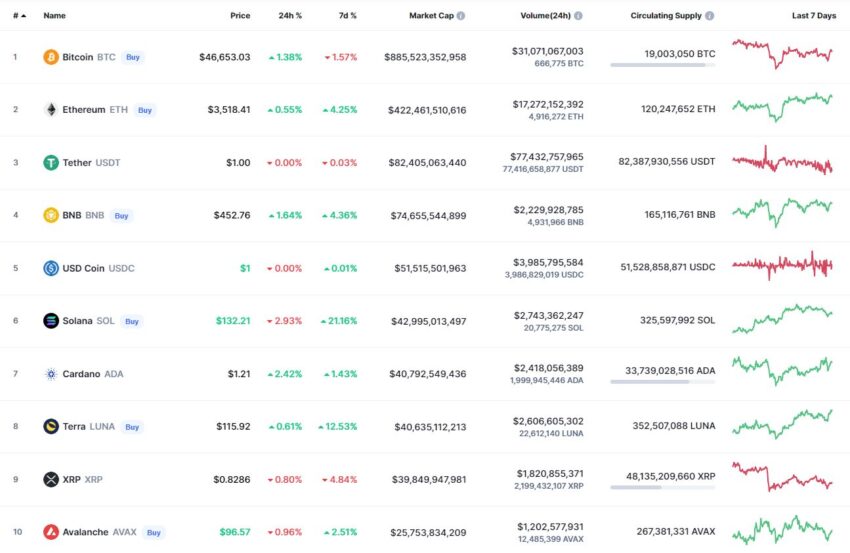This screenshot has width=850, height=553.
Task: Click the Bitcoin orange coin logo
Action: click(x=51, y=57)
